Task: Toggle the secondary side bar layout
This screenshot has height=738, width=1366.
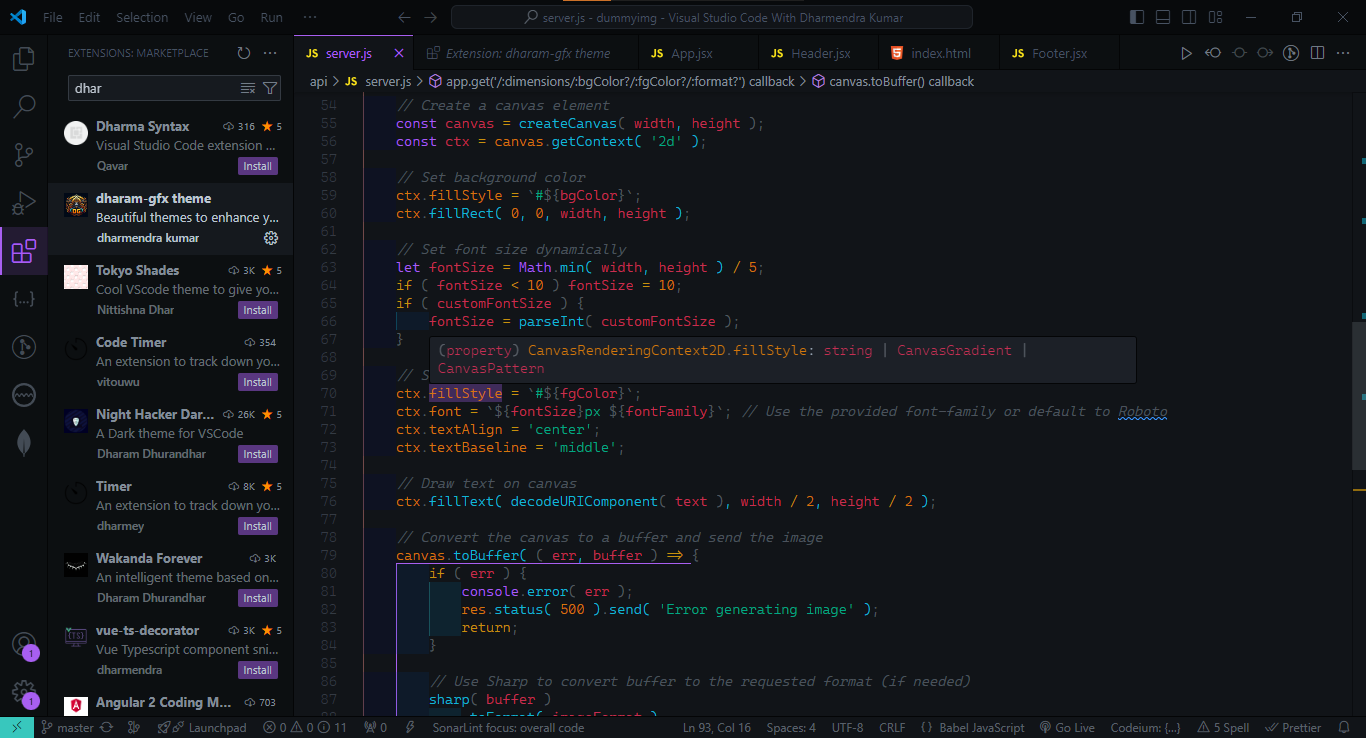Action: tap(1187, 17)
